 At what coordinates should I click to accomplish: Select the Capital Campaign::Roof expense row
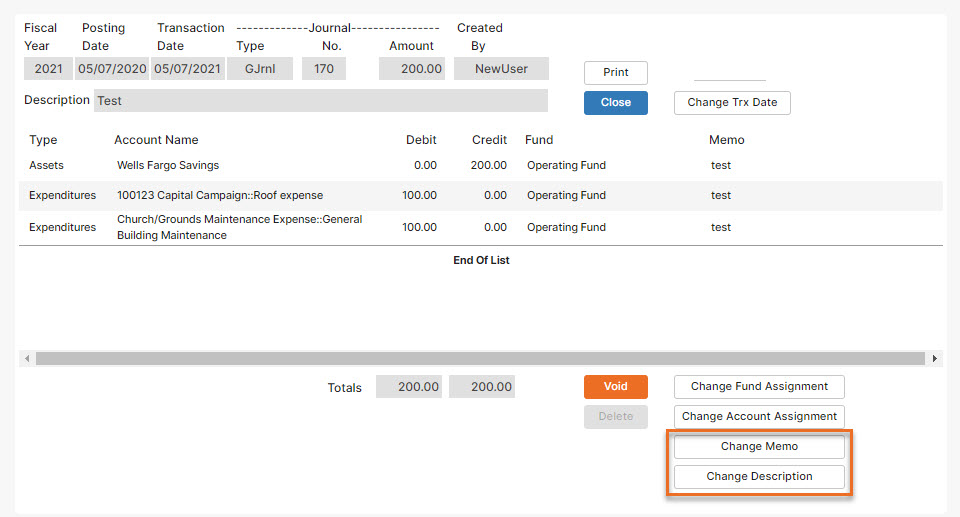point(481,195)
